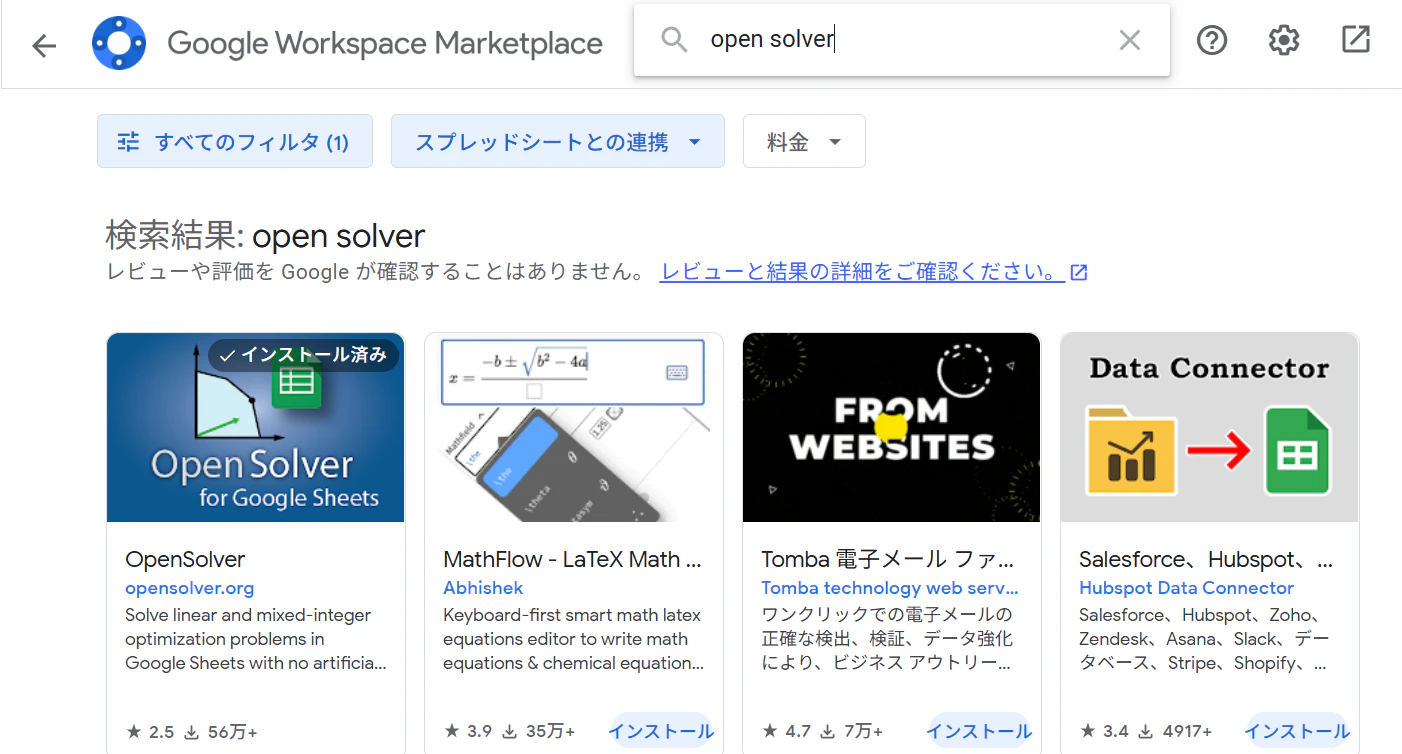Image resolution: width=1402 pixels, height=754 pixels.
Task: Open Marketplace in a new window icon
Action: (1356, 40)
